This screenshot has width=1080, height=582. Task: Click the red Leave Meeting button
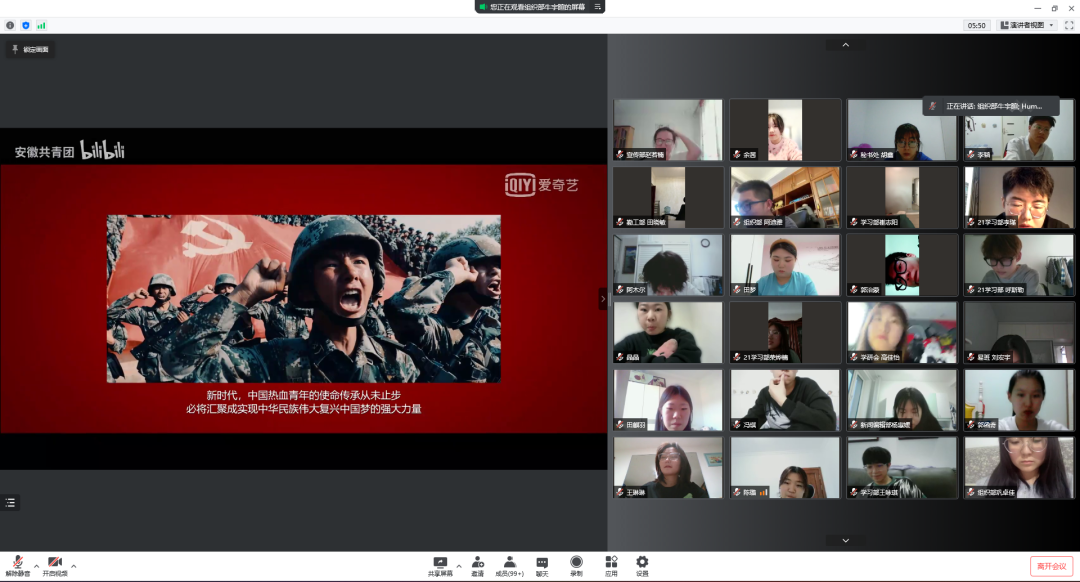point(1052,566)
